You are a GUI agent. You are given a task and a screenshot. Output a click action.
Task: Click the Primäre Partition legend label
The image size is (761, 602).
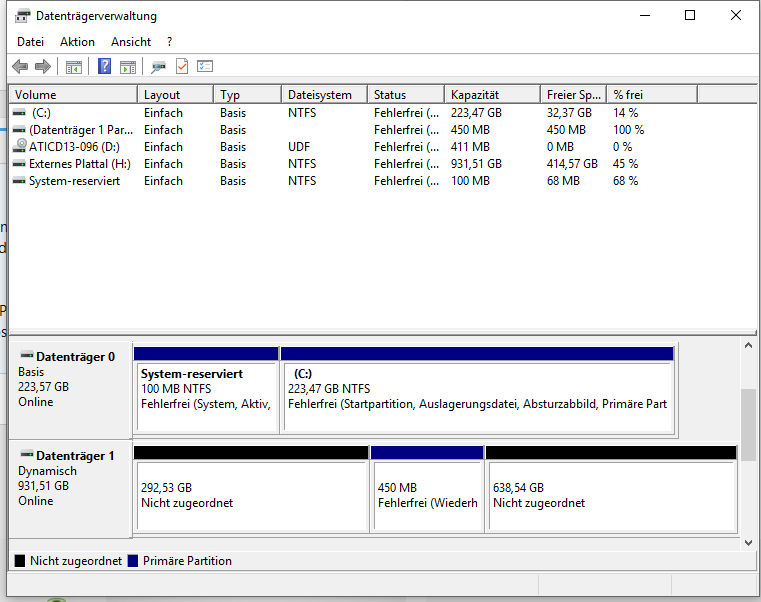click(187, 561)
